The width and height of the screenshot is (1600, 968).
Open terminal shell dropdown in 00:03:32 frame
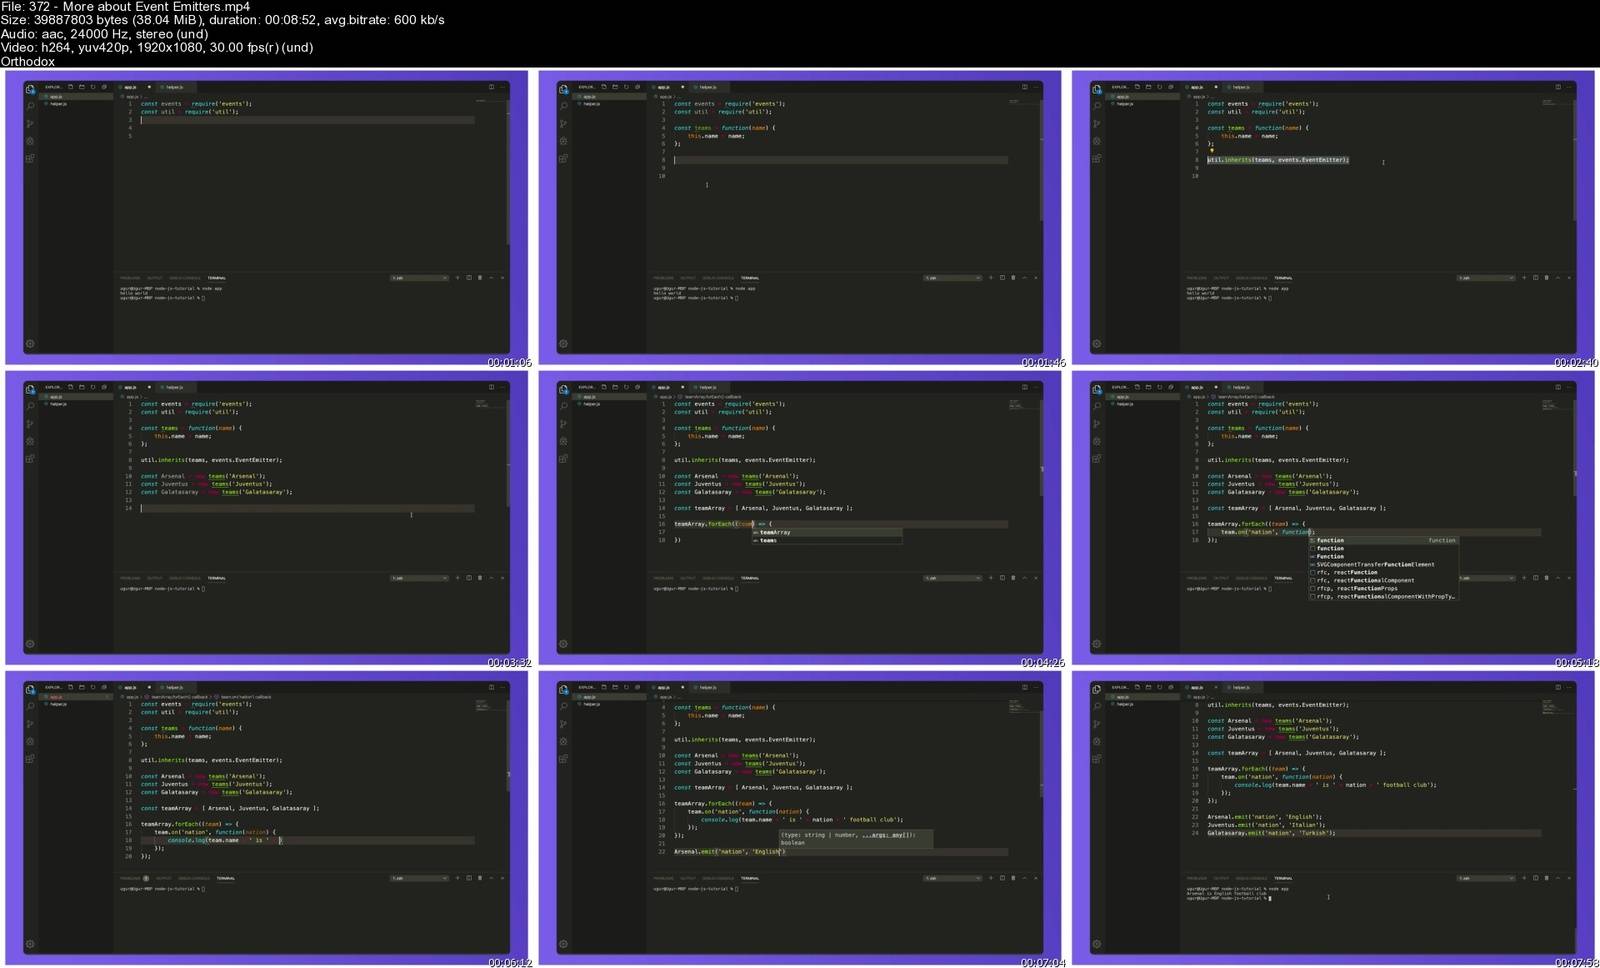(419, 578)
